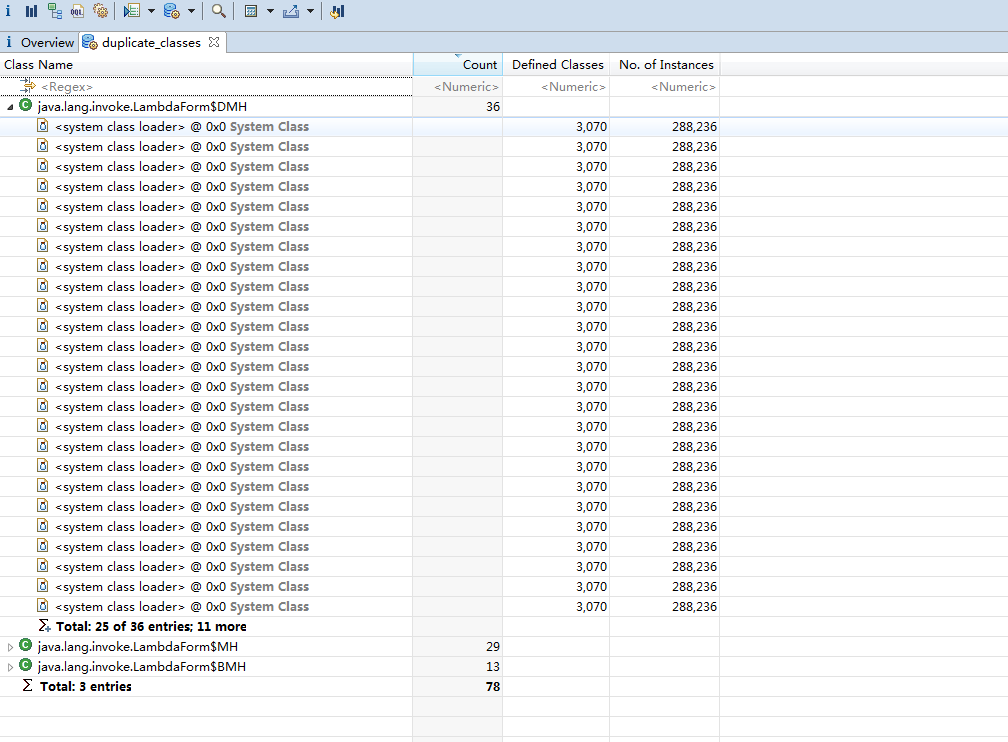Click the compare to another heap dump icon

338,11
